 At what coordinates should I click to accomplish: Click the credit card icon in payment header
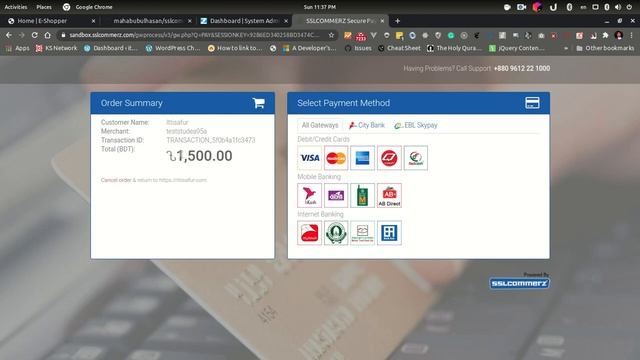click(x=532, y=103)
